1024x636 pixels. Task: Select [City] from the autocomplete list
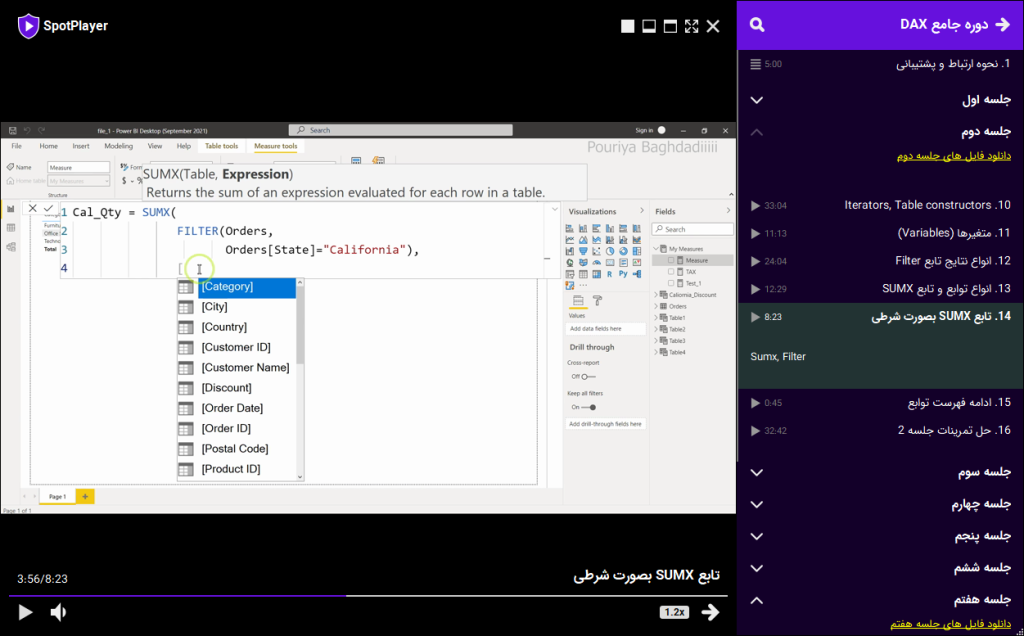[237, 307]
